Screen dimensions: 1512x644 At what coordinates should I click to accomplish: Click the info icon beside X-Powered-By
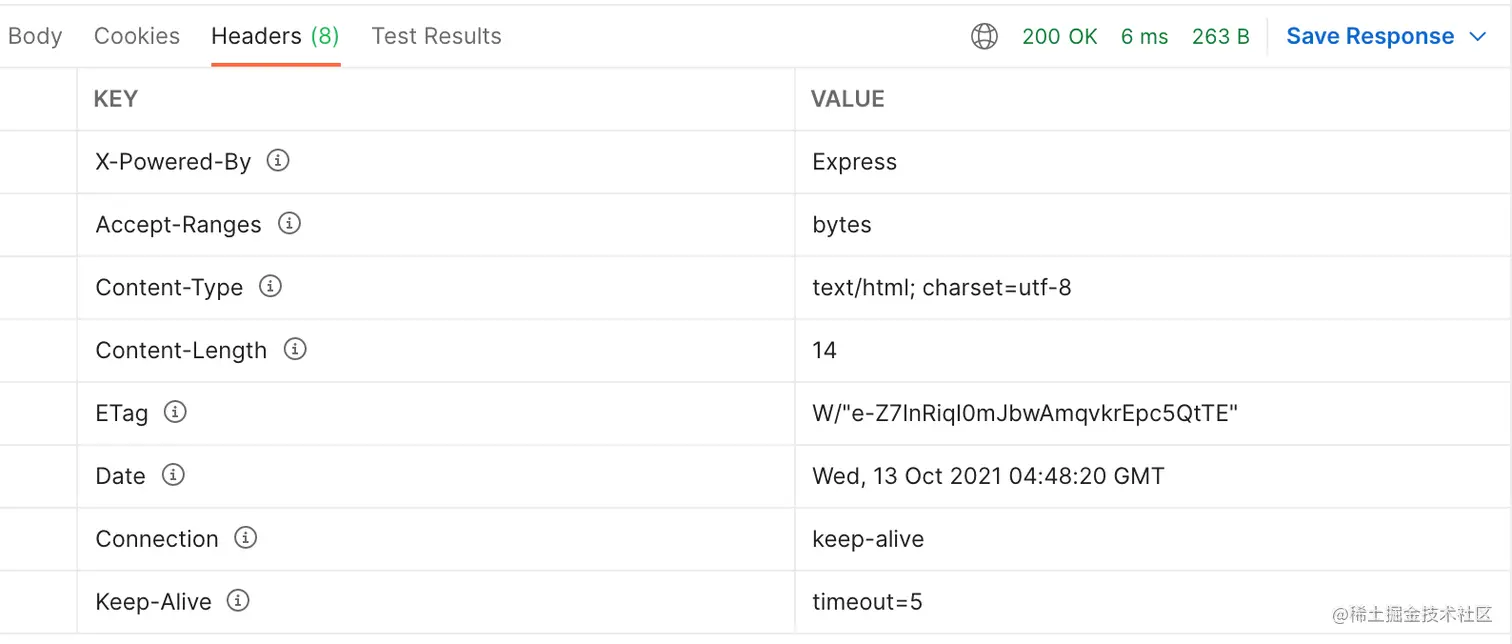coord(278,160)
